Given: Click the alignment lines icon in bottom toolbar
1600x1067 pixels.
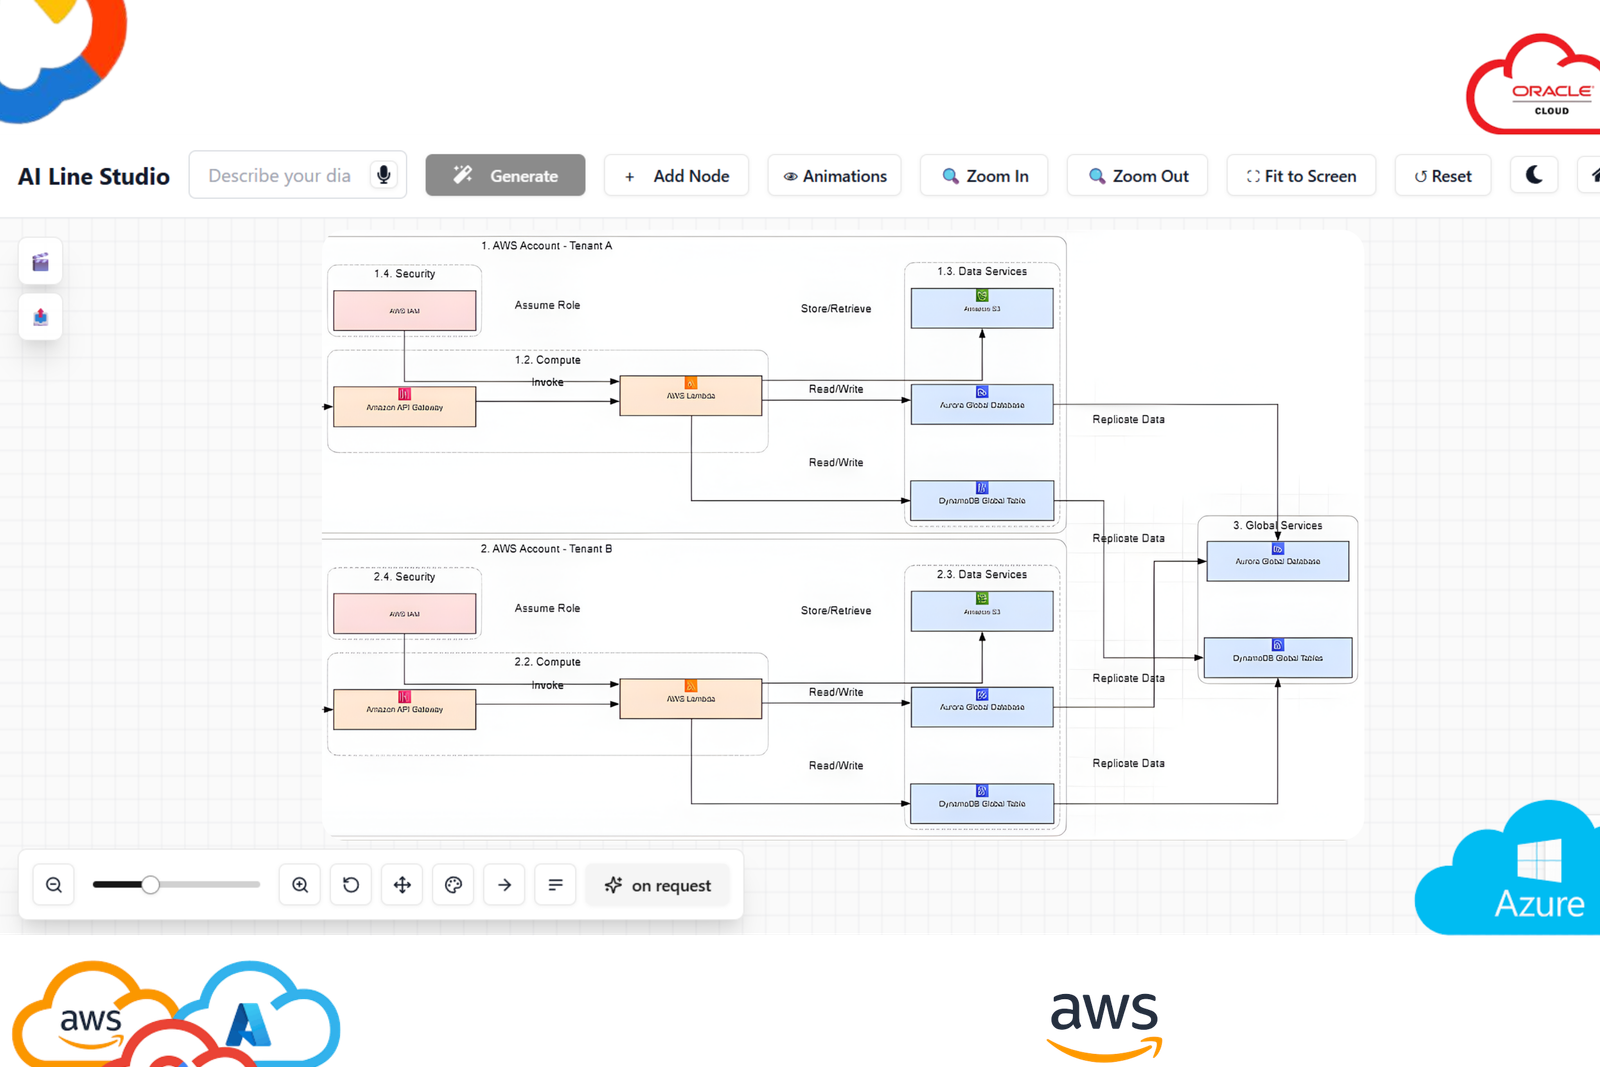Looking at the screenshot, I should (555, 884).
